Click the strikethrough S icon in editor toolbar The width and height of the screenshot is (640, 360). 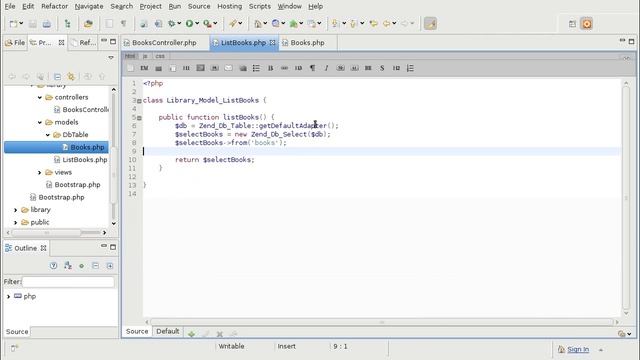tap(382, 68)
